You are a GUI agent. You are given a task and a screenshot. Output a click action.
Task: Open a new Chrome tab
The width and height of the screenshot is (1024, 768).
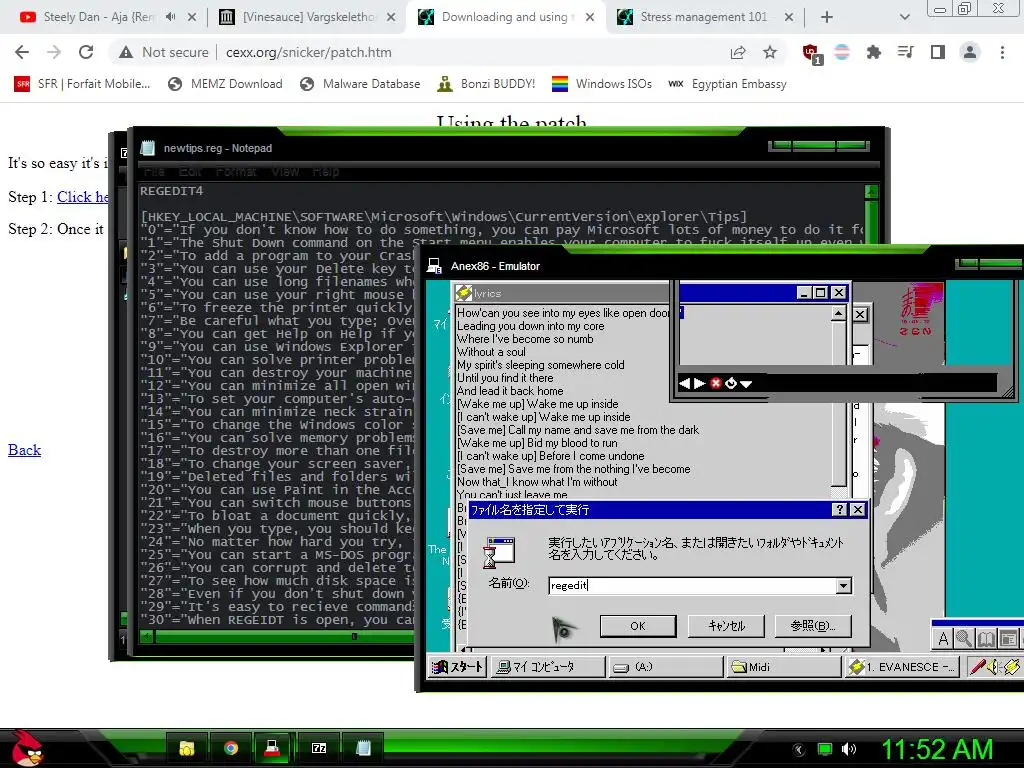(827, 17)
